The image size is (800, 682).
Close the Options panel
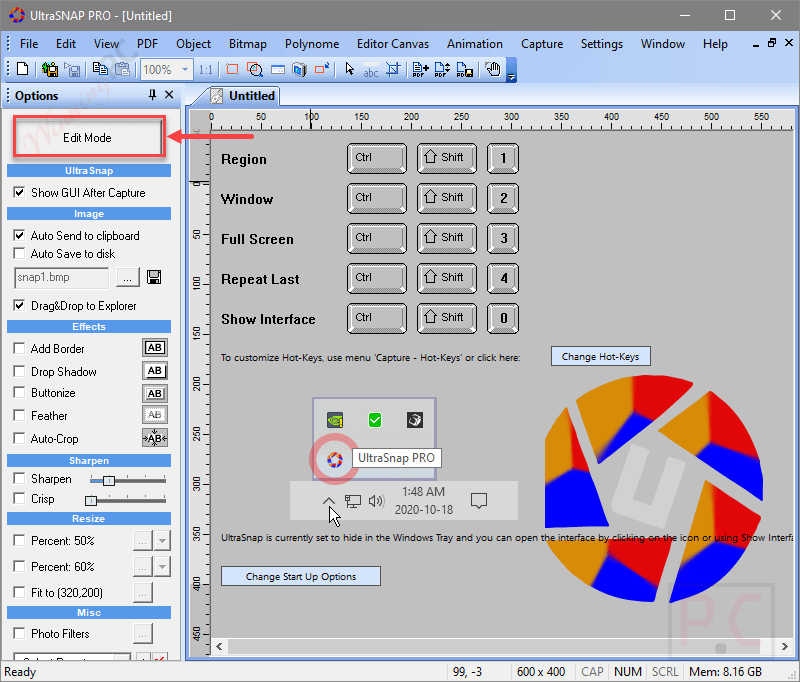pyautogui.click(x=169, y=95)
